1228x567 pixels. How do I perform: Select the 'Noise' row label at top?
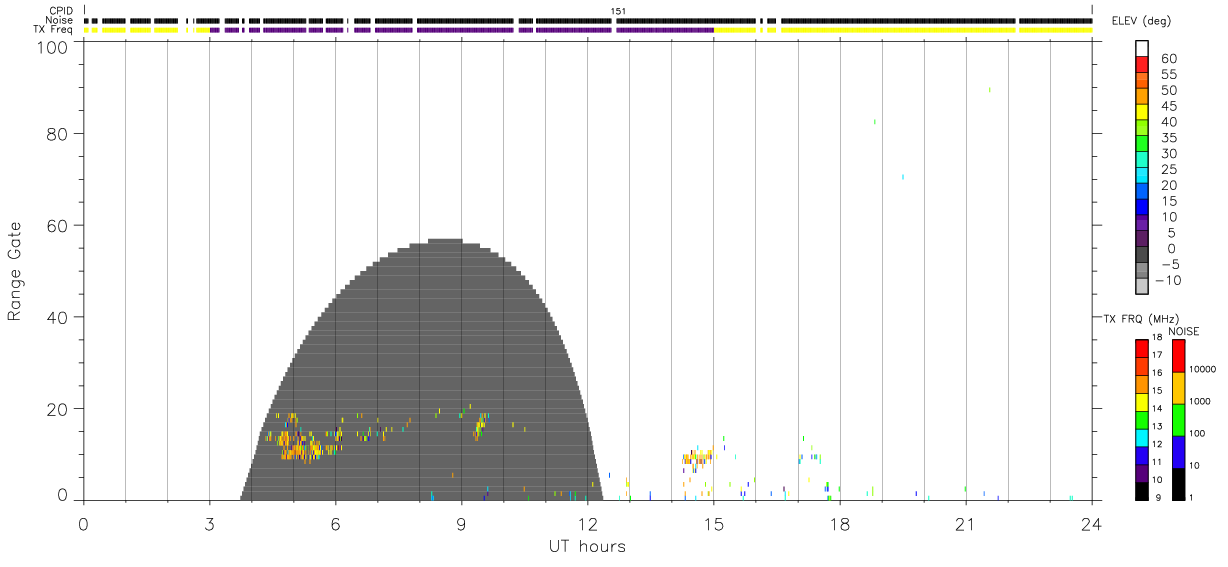click(60, 20)
